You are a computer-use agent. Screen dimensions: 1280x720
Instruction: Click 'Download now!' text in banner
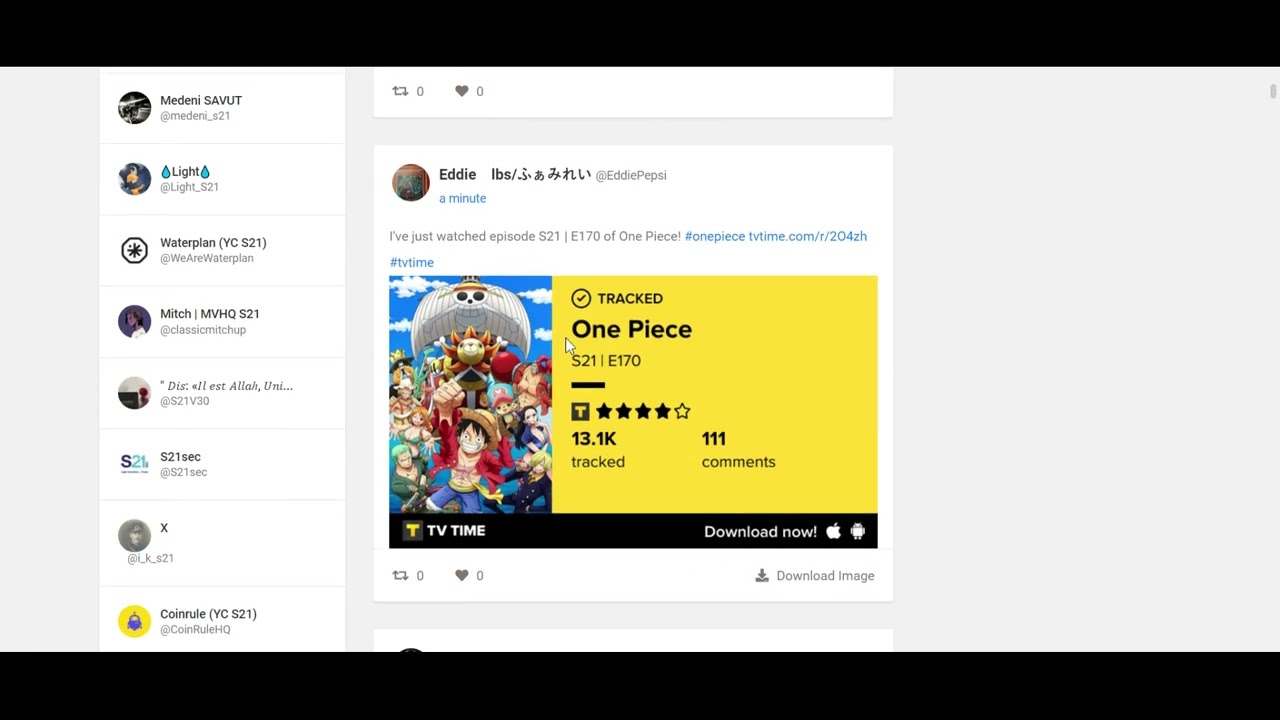tap(760, 531)
